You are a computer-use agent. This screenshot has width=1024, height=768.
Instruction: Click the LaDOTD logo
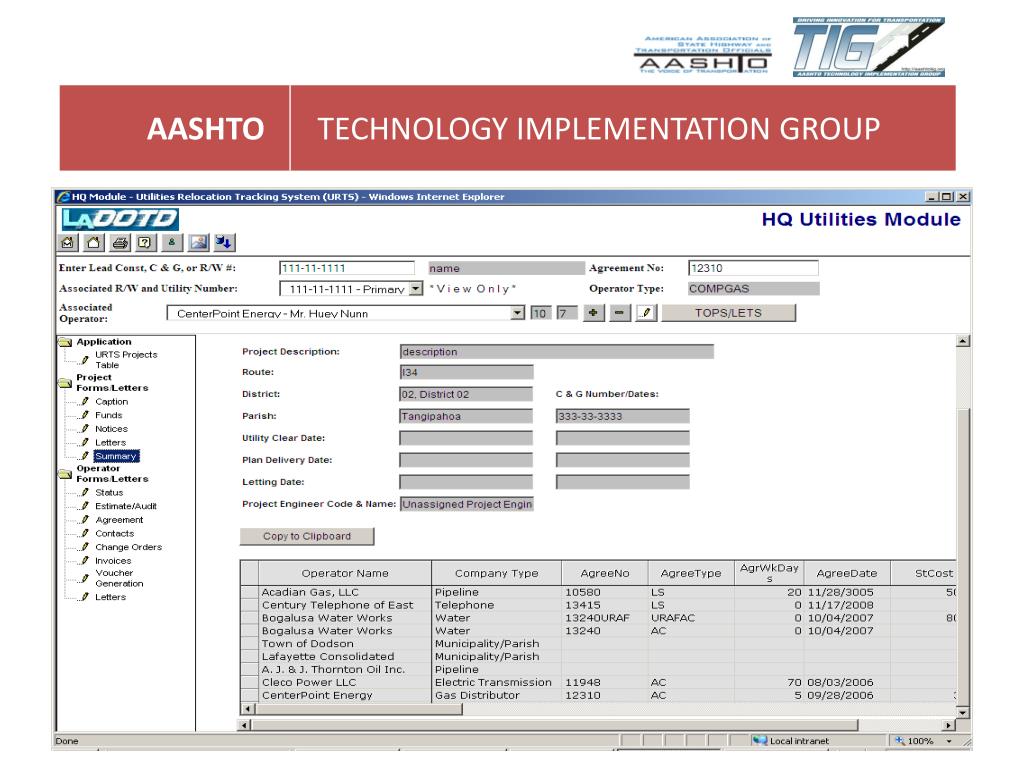(120, 219)
